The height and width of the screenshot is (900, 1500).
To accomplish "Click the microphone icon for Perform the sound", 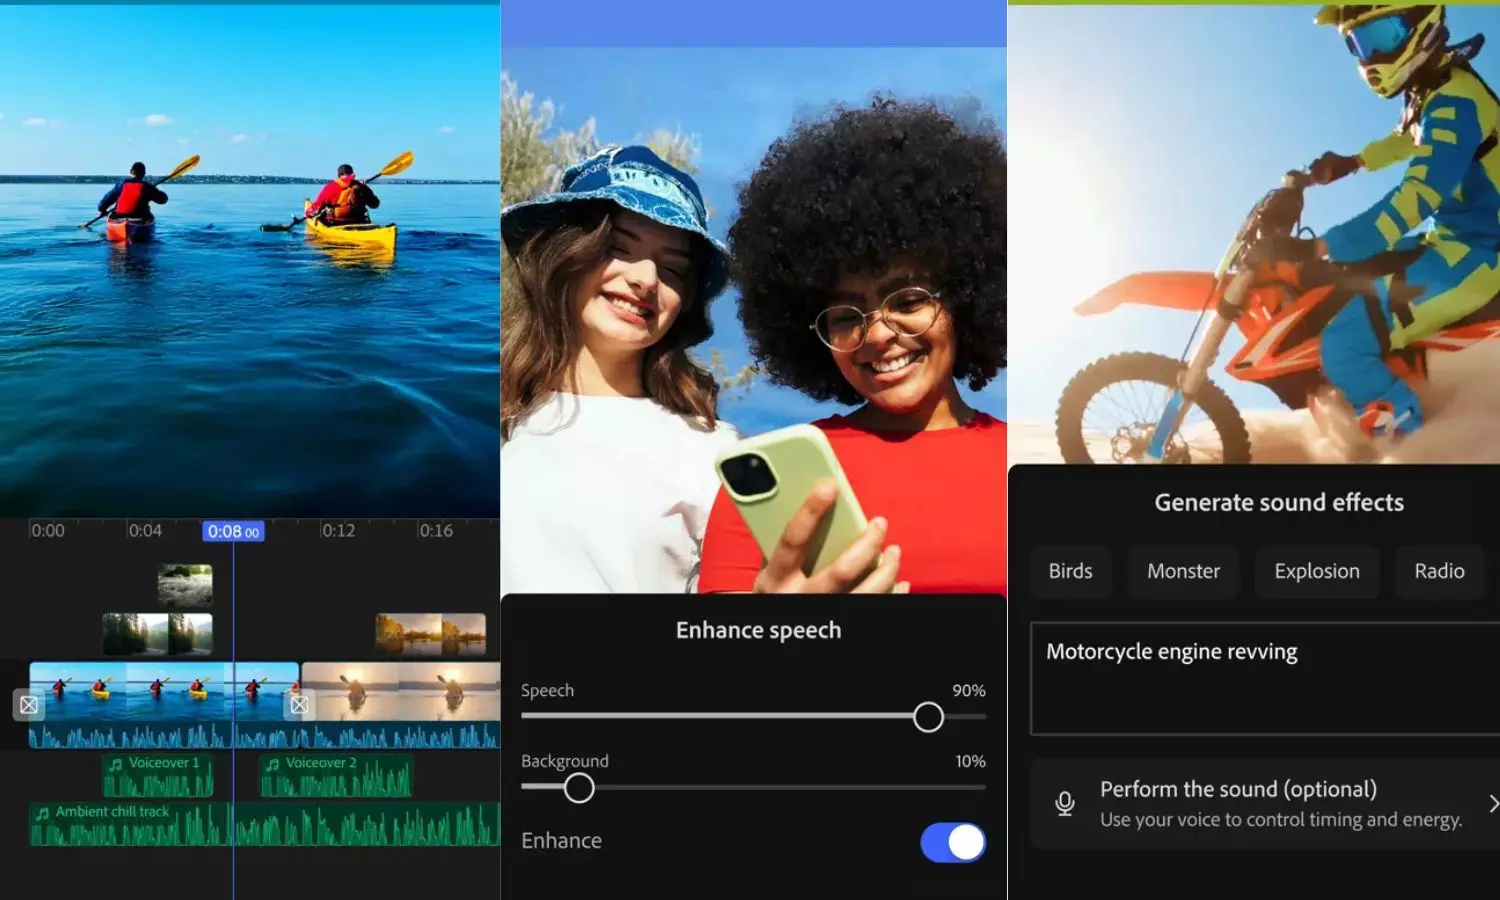I will (1065, 803).
